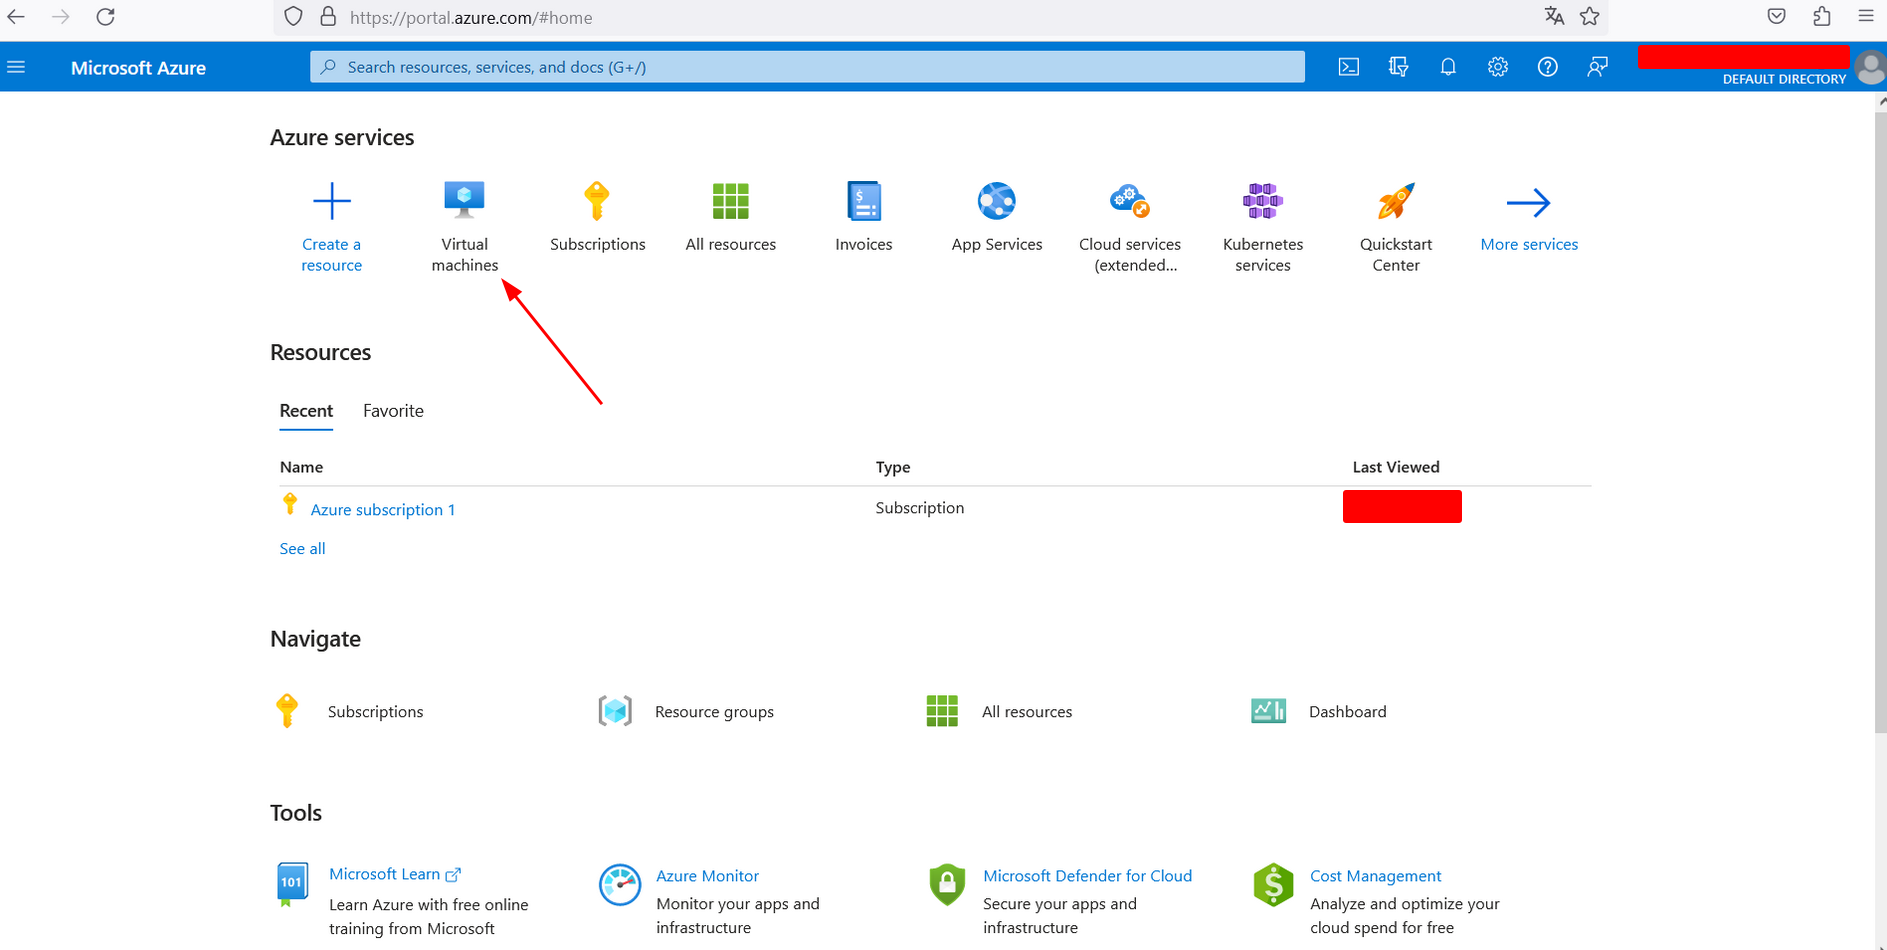Open the browser extensions puzzle icon
1887x950 pixels.
point(1822,16)
